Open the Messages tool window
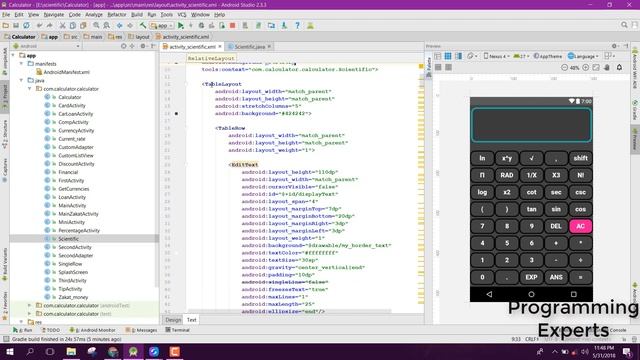This screenshot has height=360, width=640. pyautogui.click(x=141, y=330)
